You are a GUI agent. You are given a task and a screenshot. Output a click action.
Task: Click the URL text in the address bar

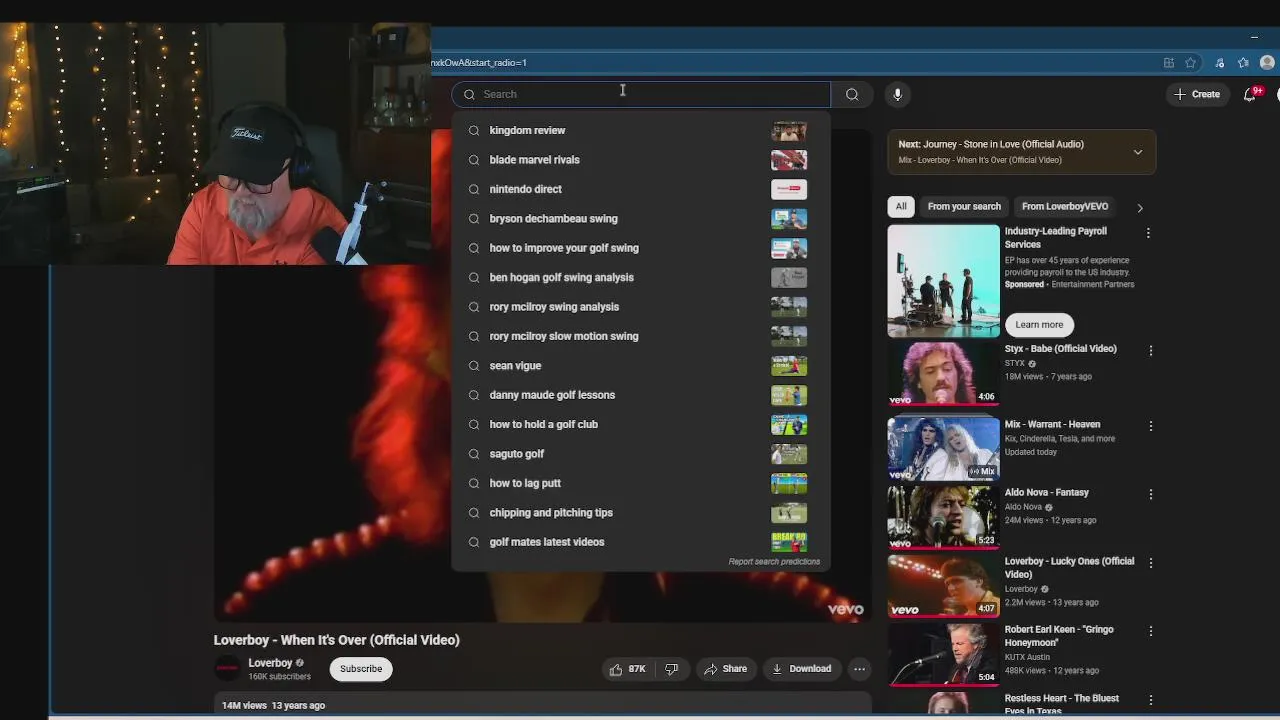[x=479, y=62]
